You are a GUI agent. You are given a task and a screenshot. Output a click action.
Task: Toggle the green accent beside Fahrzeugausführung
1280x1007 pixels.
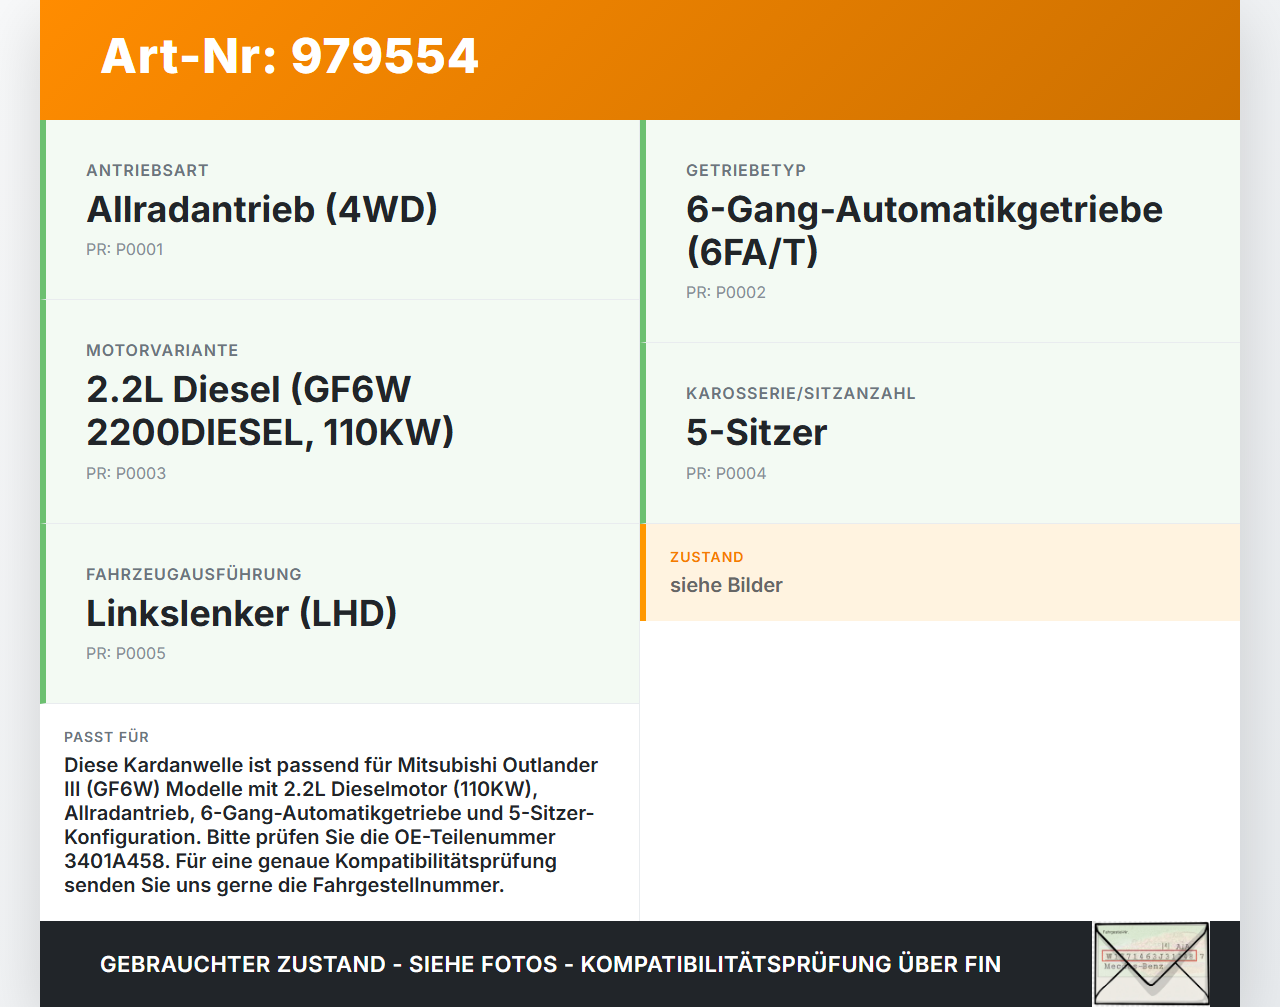(42, 613)
